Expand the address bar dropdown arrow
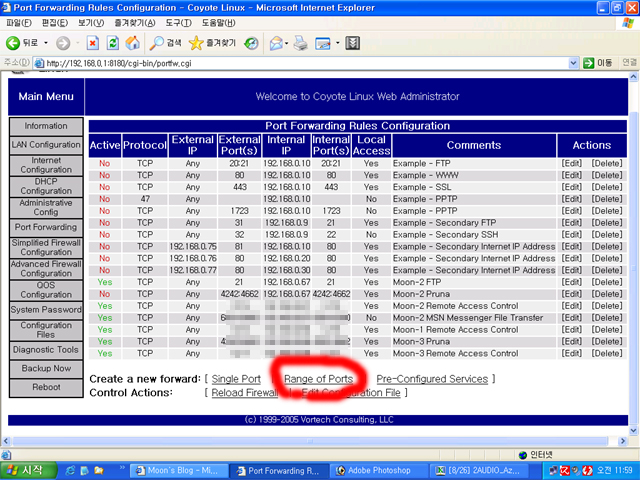This screenshot has width=640, height=480. 573,63
